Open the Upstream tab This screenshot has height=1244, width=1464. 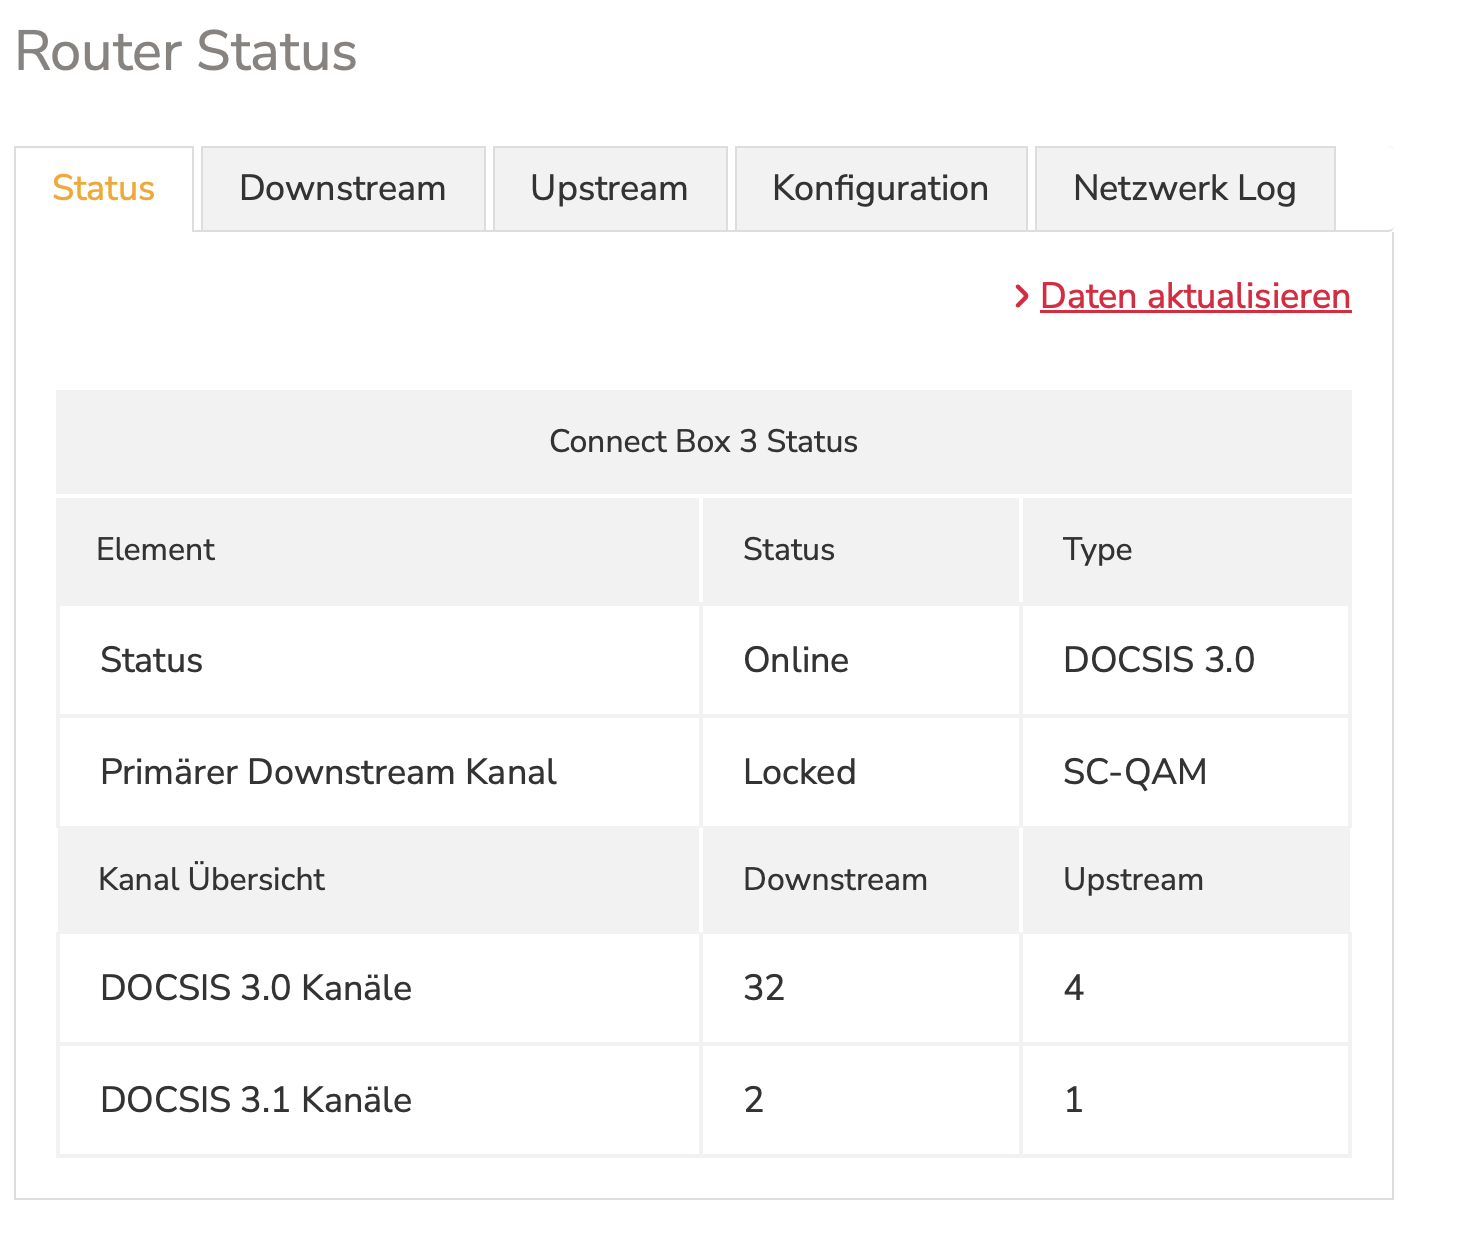coord(609,189)
